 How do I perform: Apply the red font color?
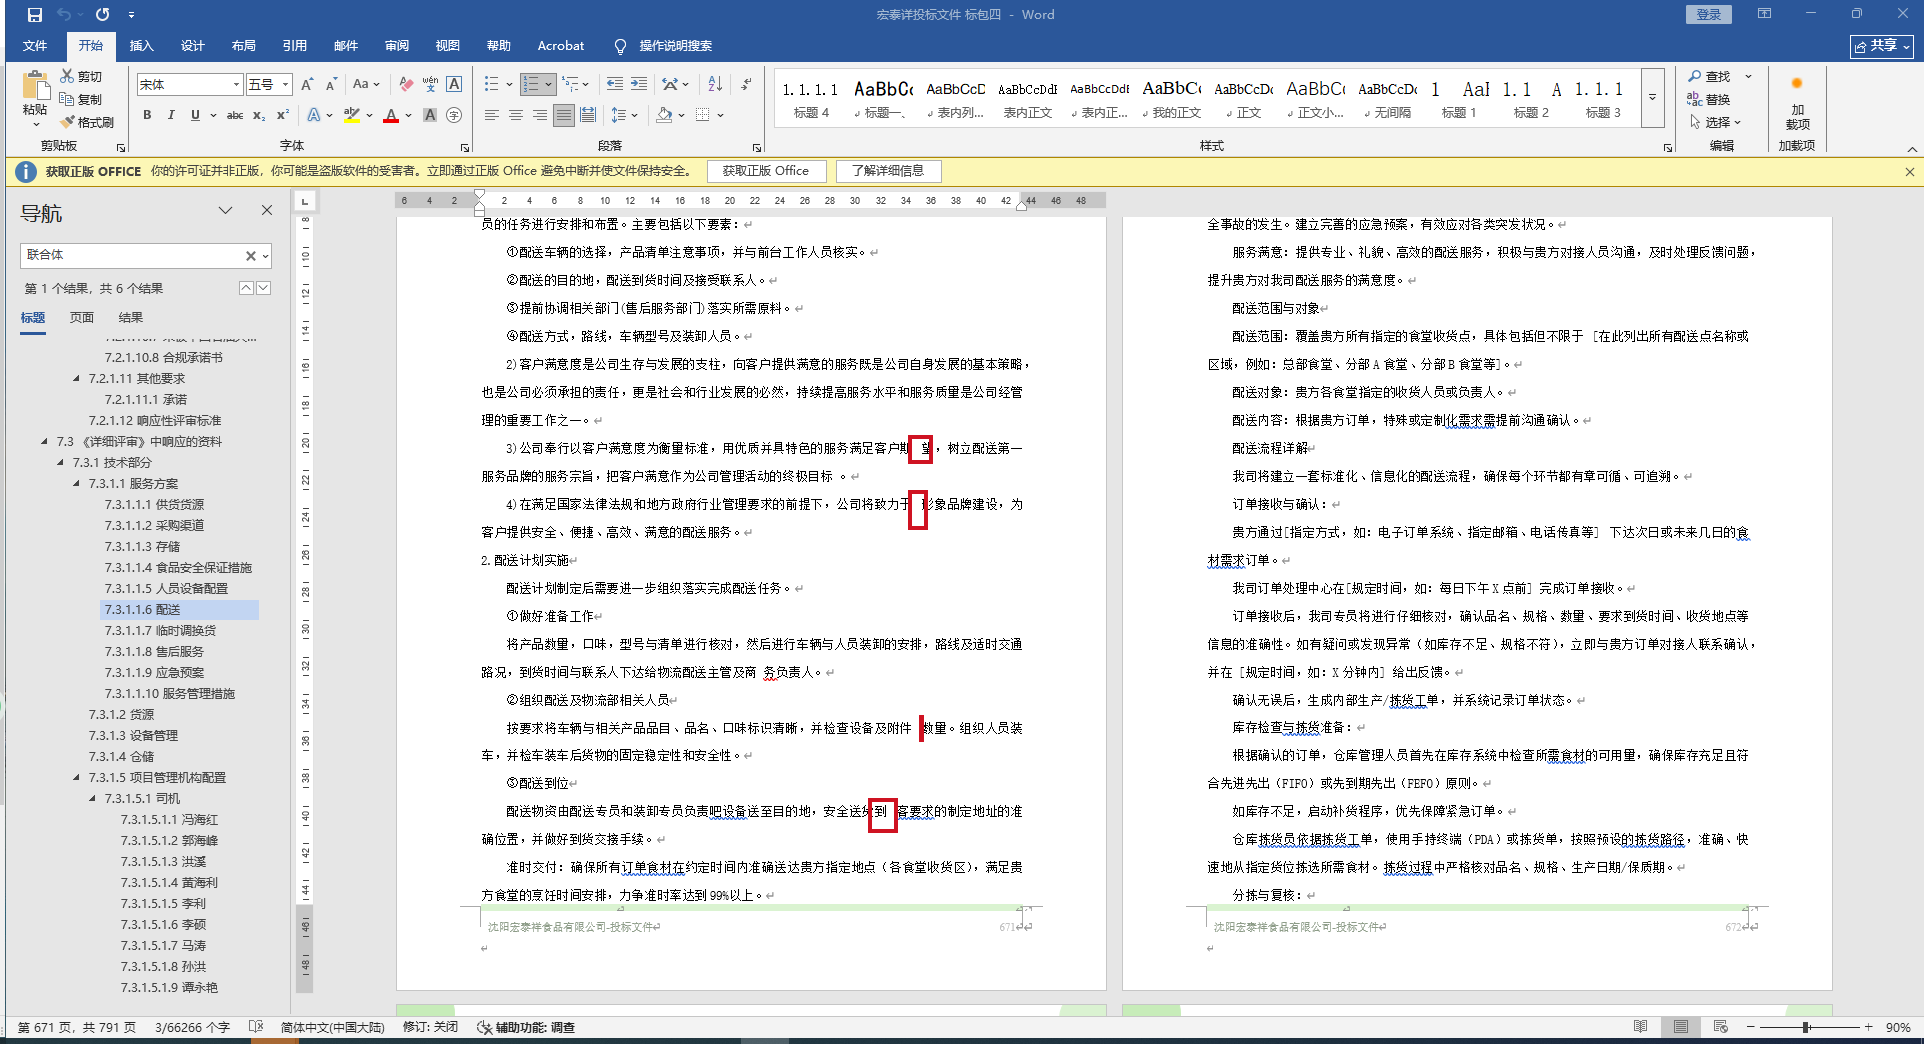pyautogui.click(x=391, y=115)
